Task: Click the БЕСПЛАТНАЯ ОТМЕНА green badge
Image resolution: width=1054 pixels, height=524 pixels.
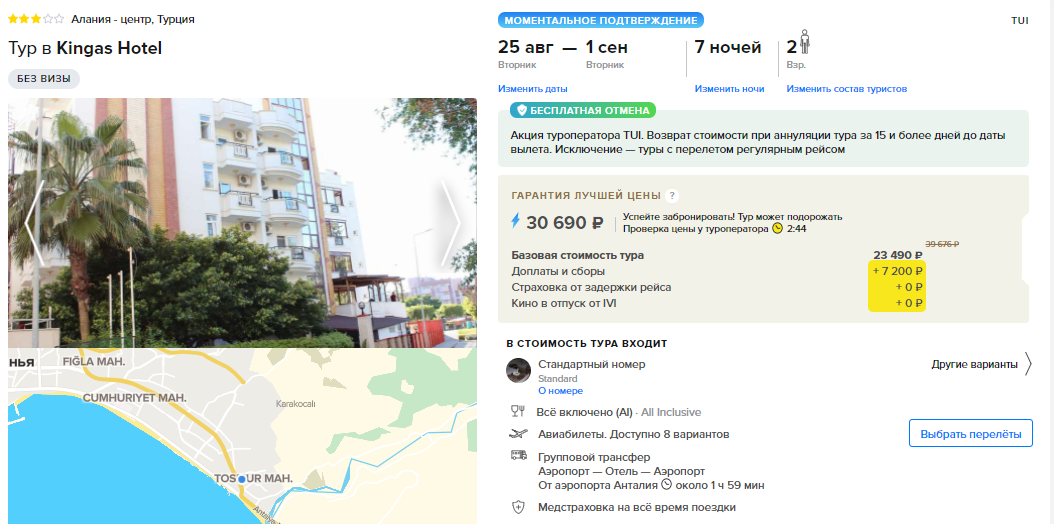Action: tap(582, 110)
